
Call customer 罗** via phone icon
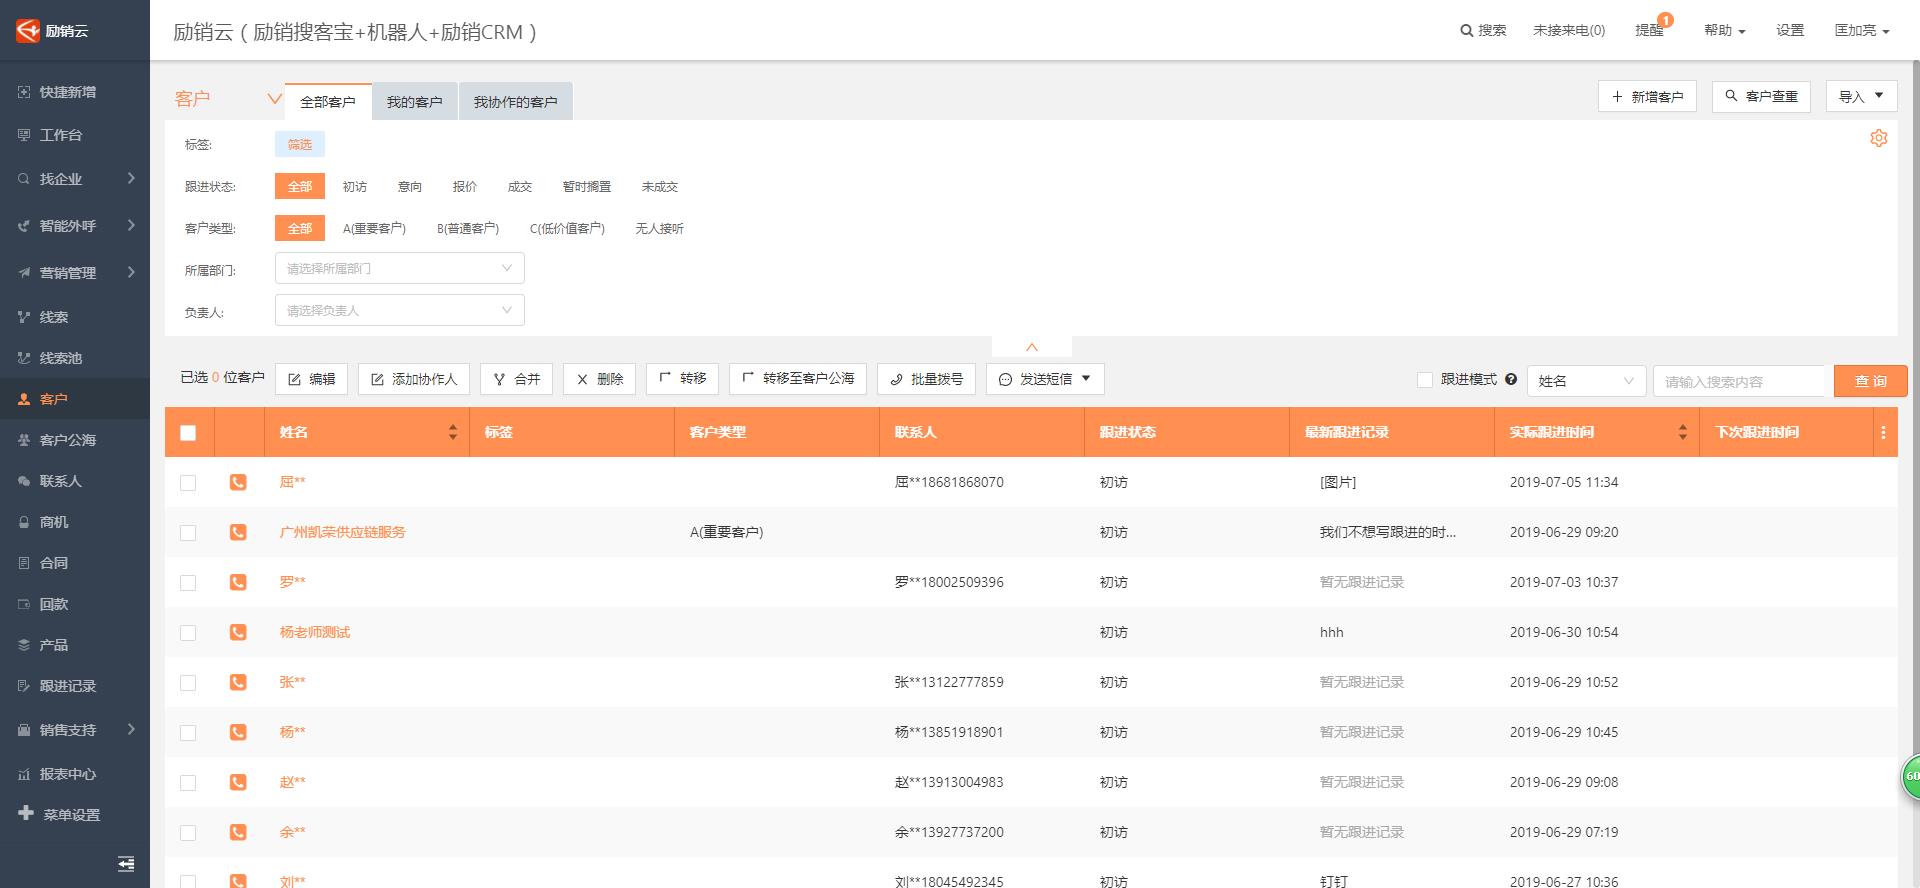pos(238,582)
